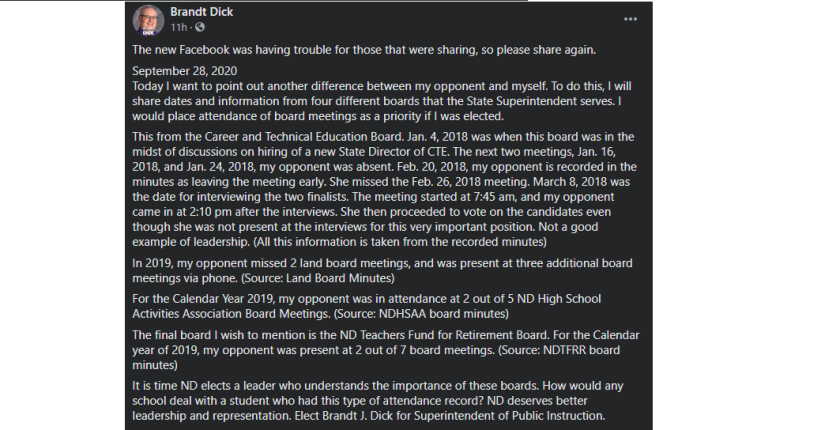The image size is (840, 430).
Task: Click the ND High School Activities Association paragraph
Action: (x=367, y=306)
